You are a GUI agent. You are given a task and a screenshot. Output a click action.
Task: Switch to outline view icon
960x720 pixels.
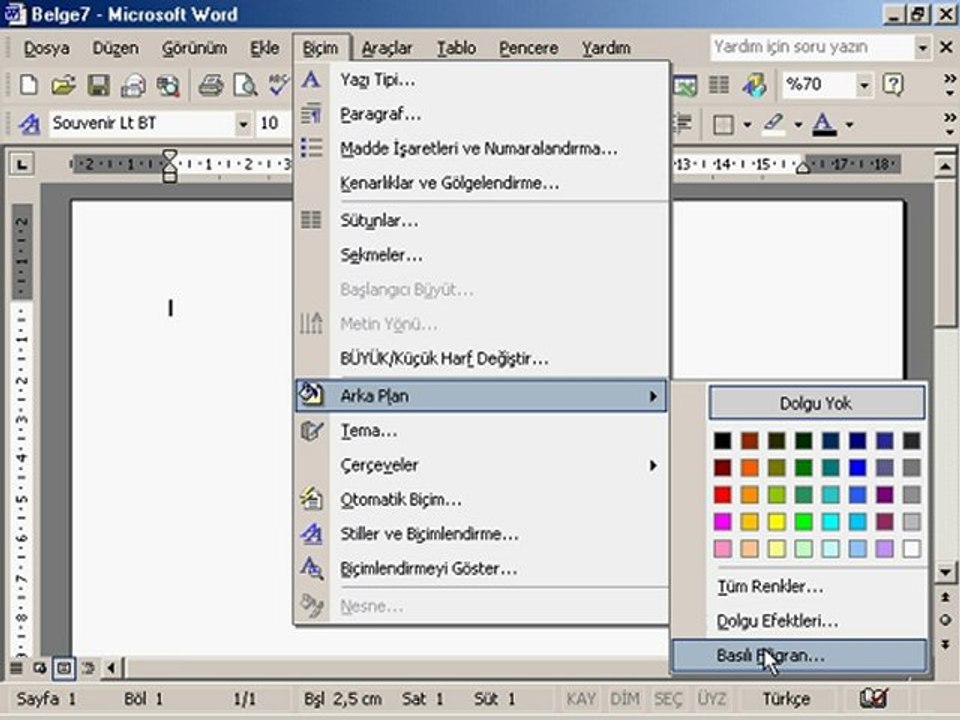click(x=88, y=667)
